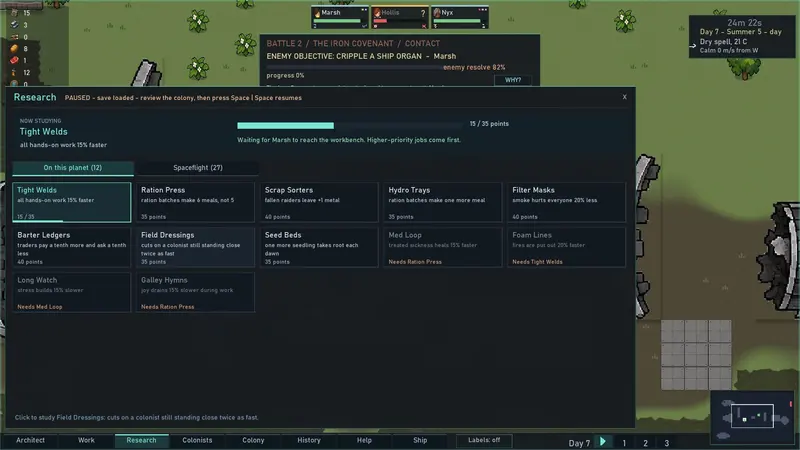
Task: Select the Tight Welds research card
Action: [72, 203]
